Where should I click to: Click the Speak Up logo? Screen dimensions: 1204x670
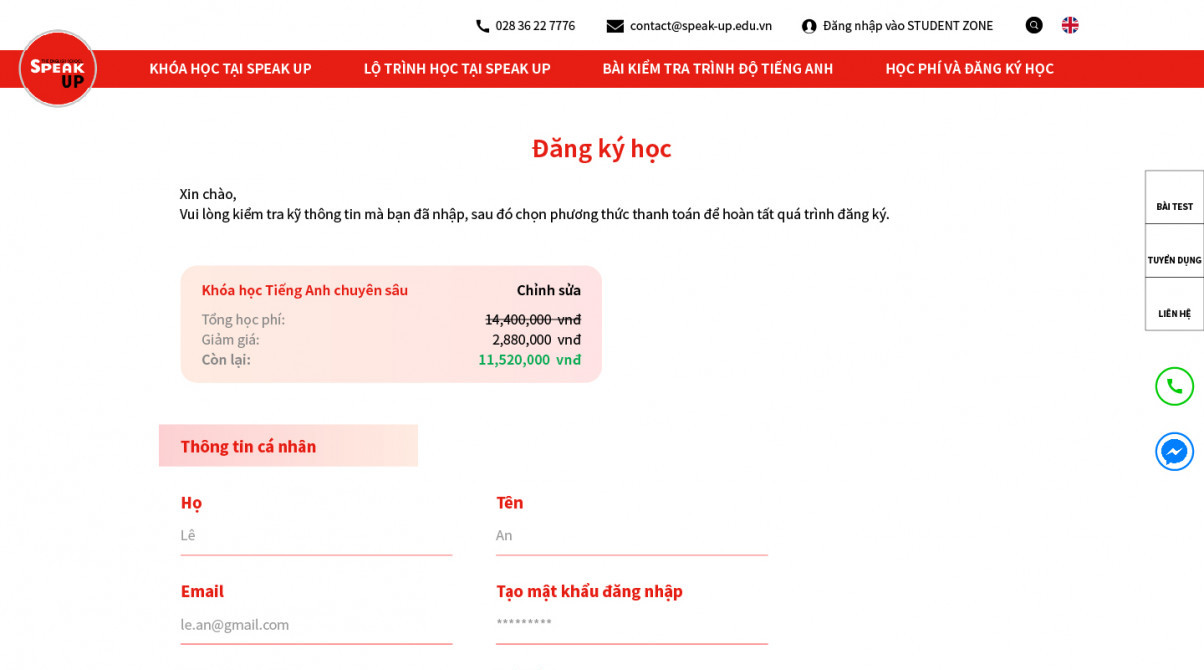click(x=58, y=68)
